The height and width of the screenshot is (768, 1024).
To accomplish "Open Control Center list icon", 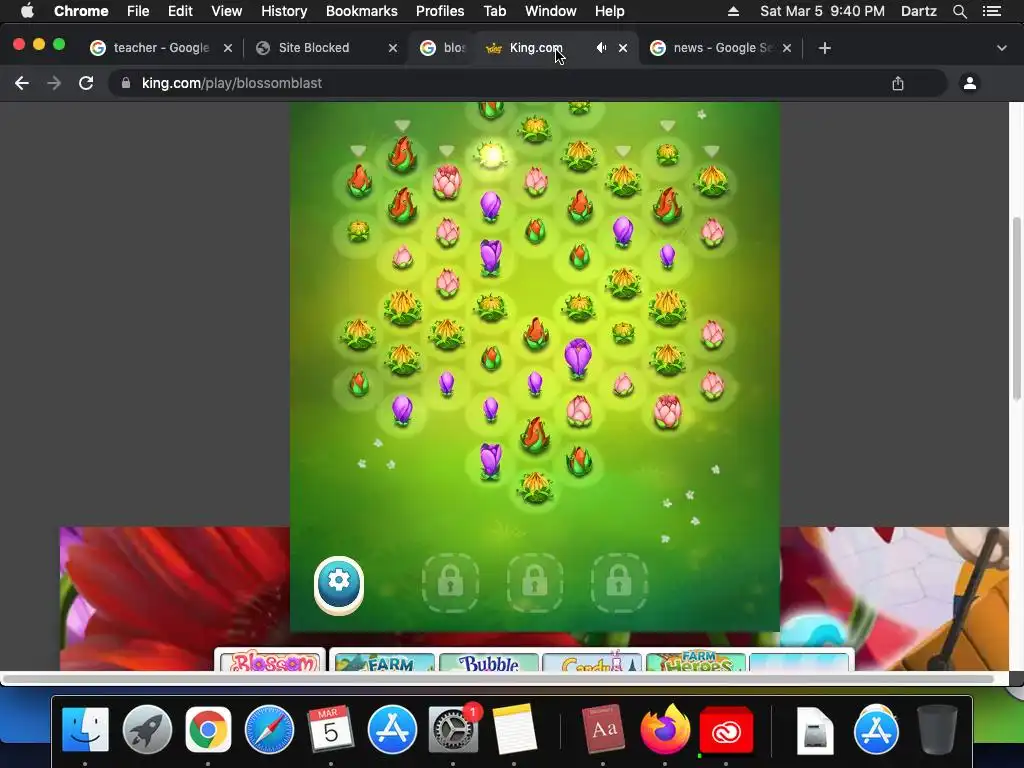I will [x=992, y=11].
